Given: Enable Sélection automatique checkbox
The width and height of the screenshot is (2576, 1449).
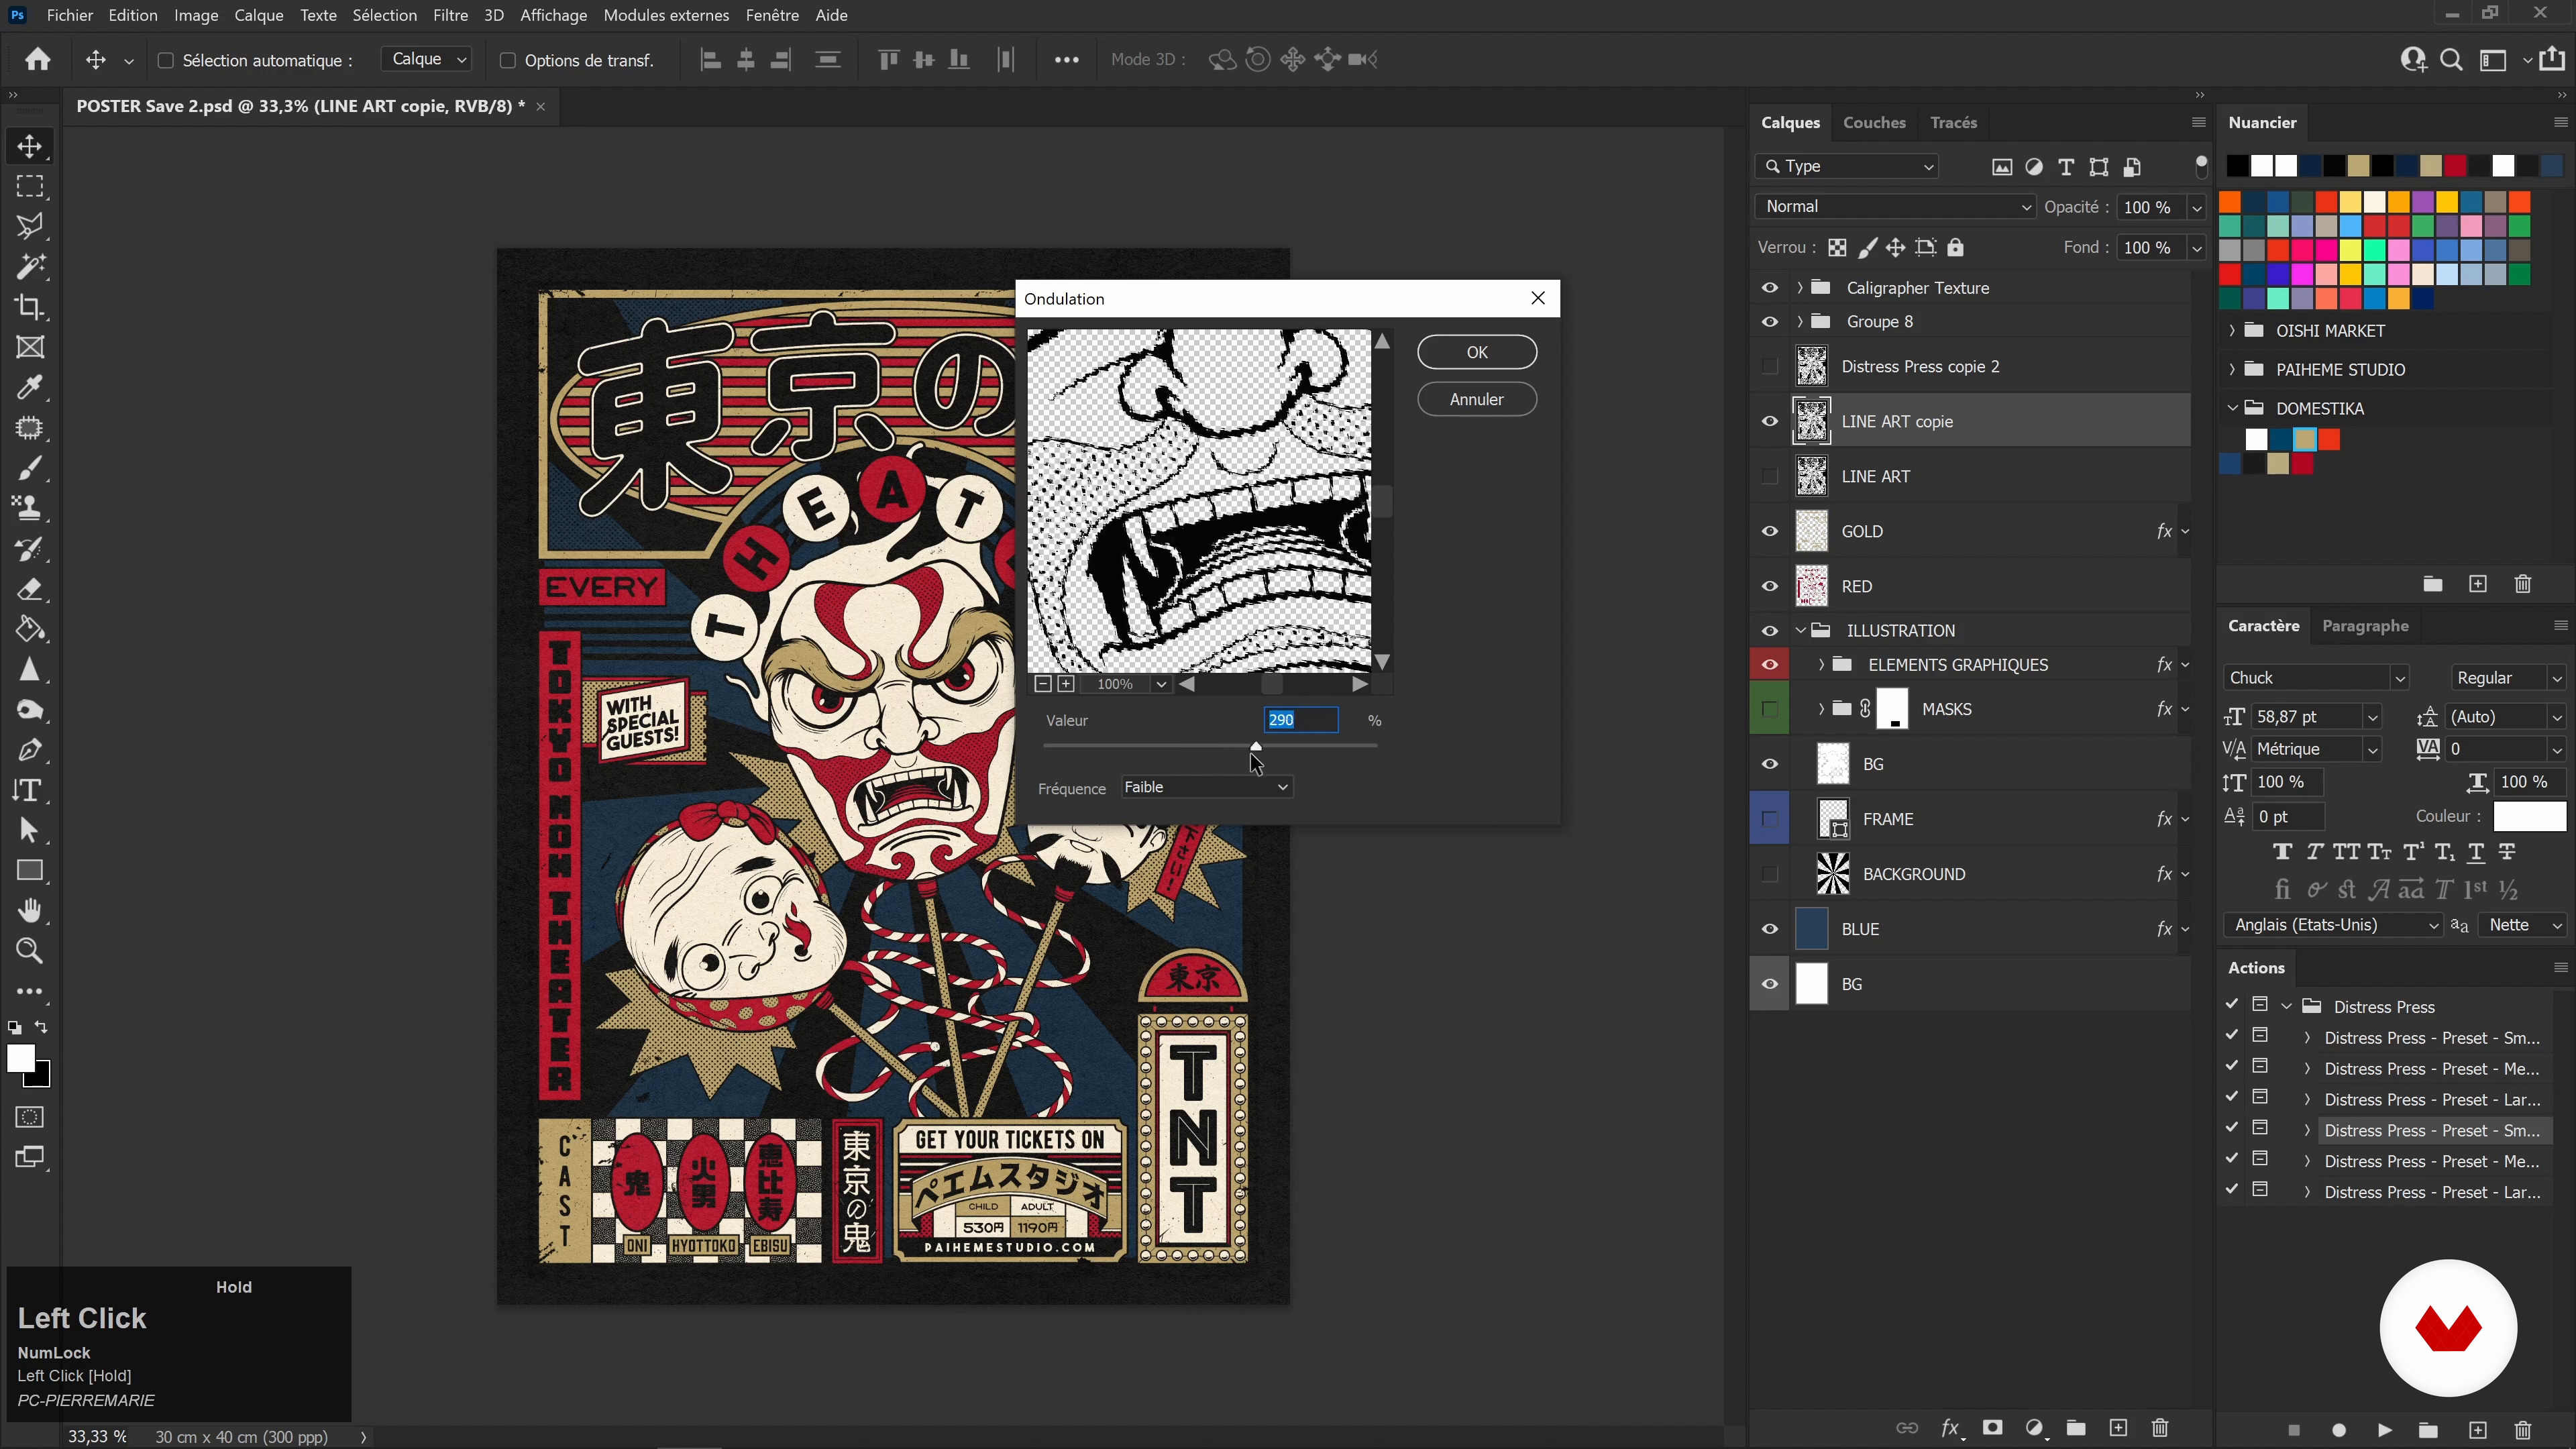Looking at the screenshot, I should point(166,60).
